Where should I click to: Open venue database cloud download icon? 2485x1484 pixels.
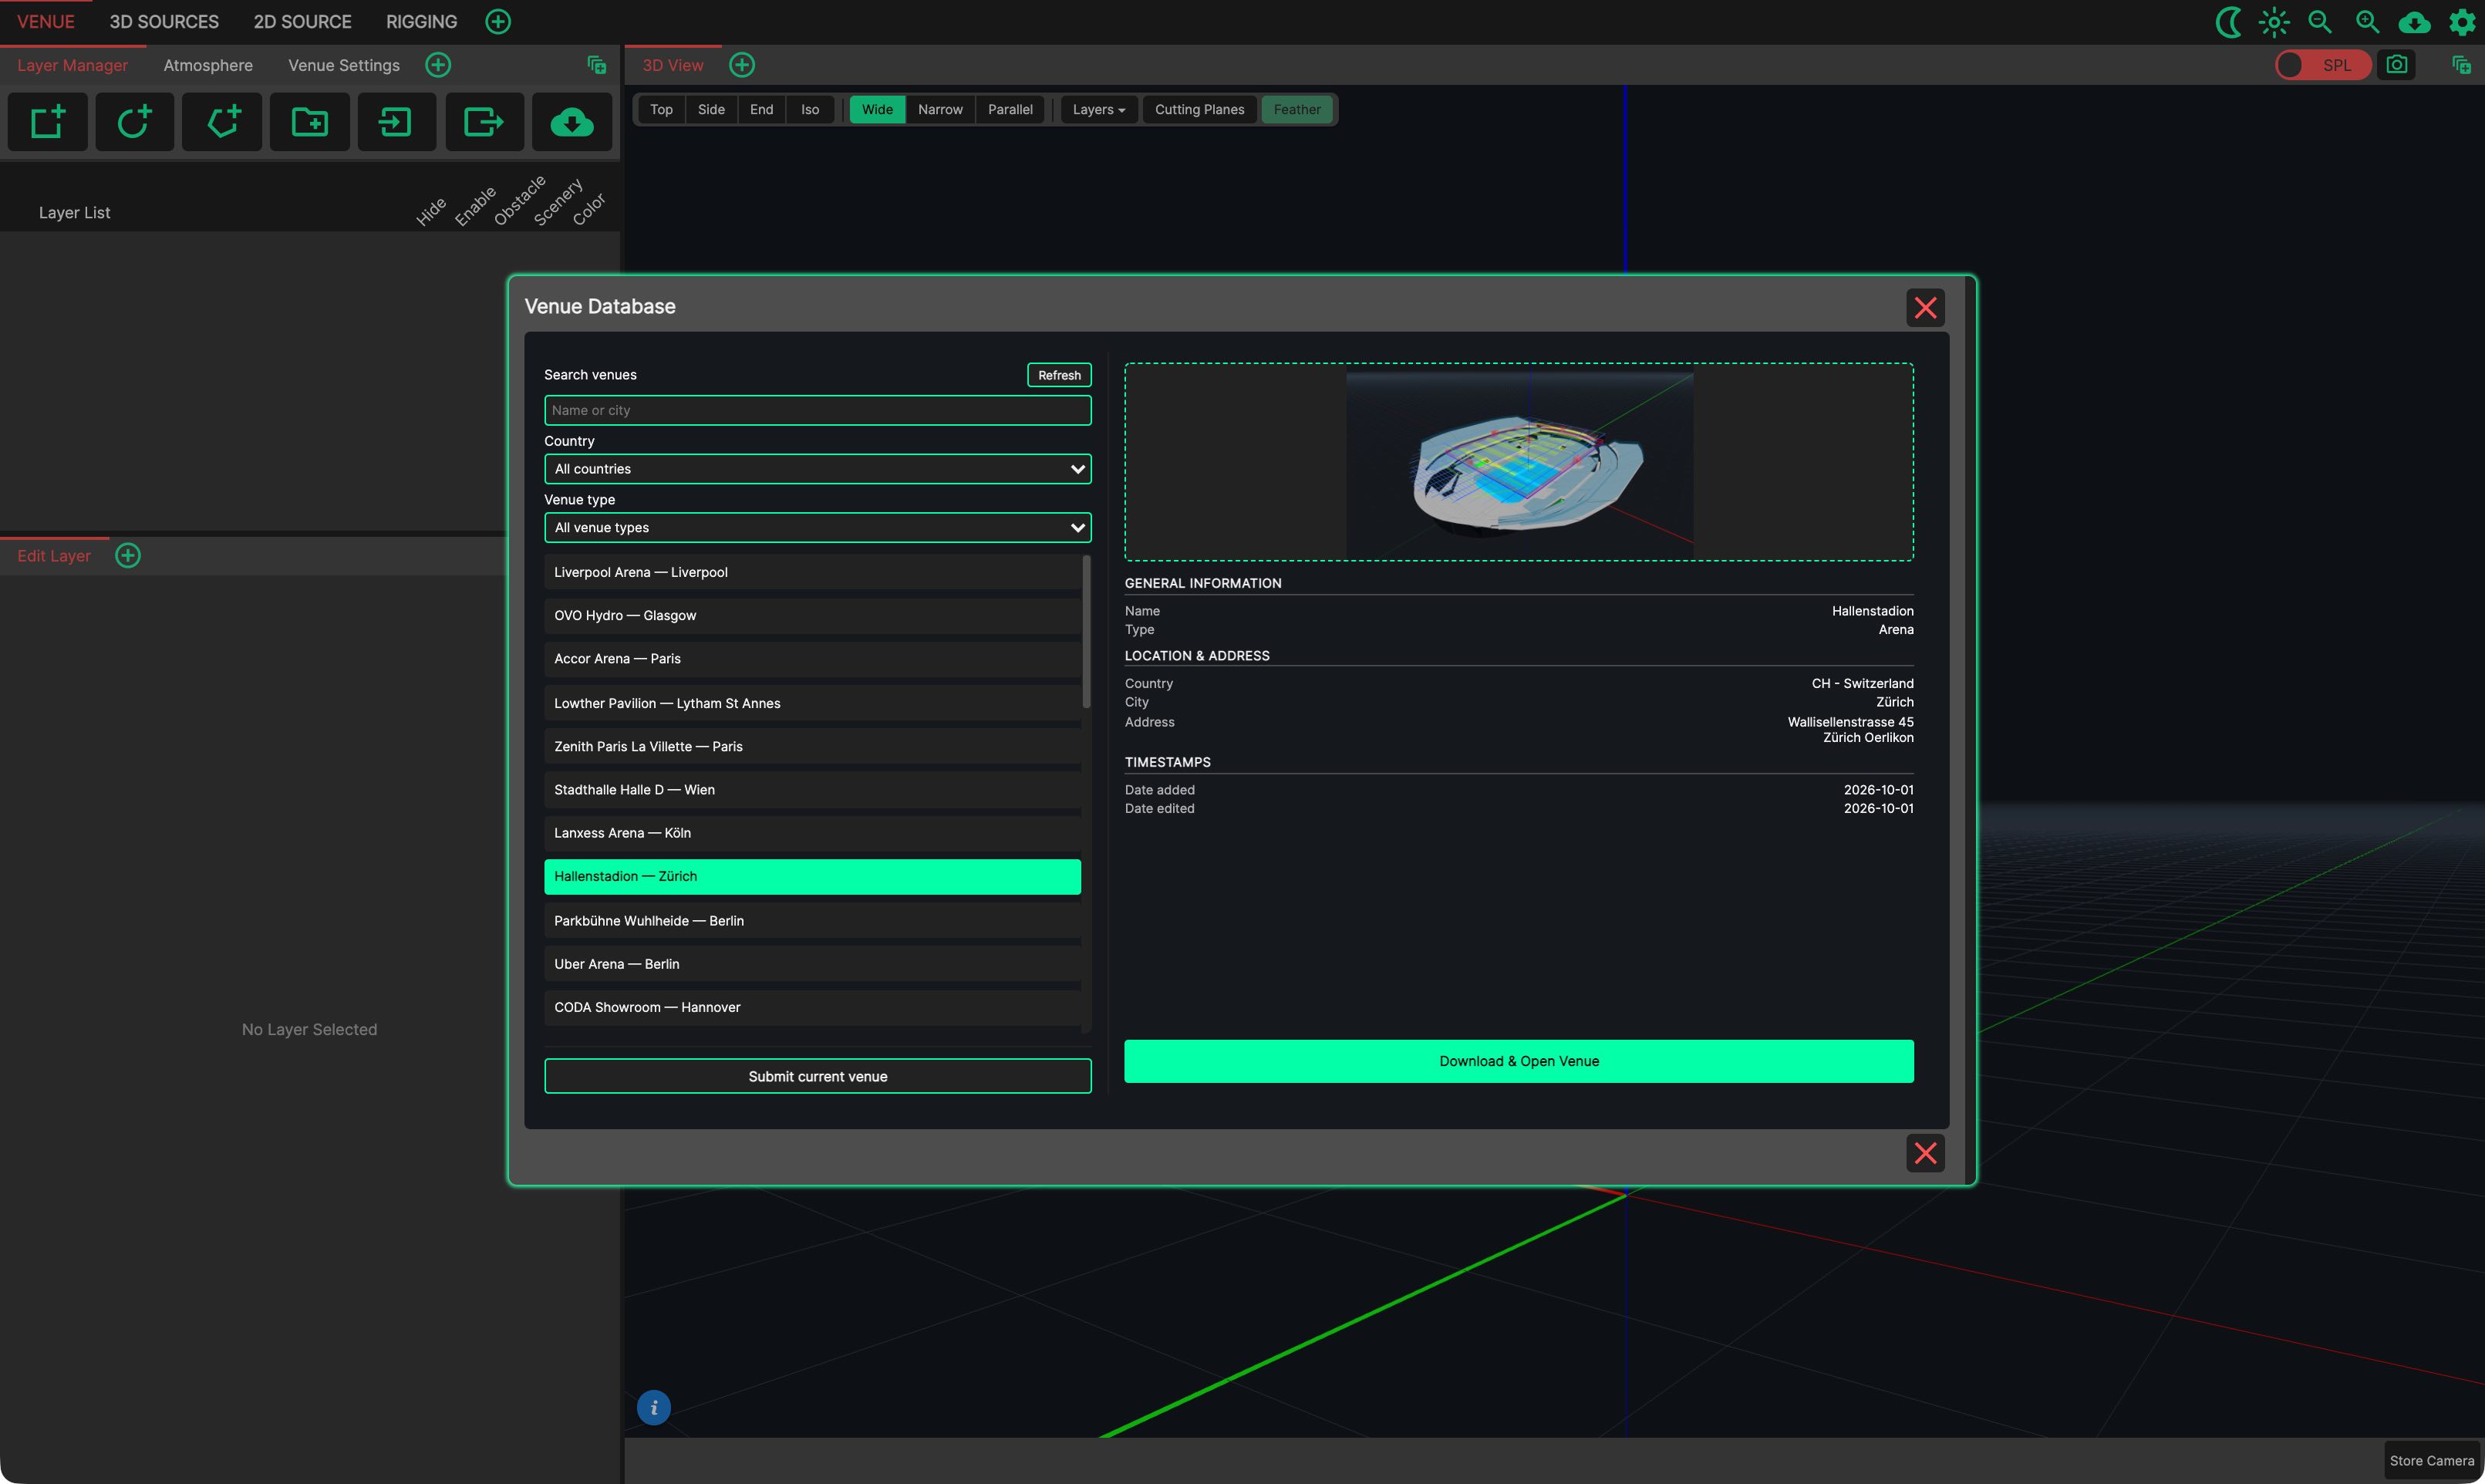[x=571, y=122]
